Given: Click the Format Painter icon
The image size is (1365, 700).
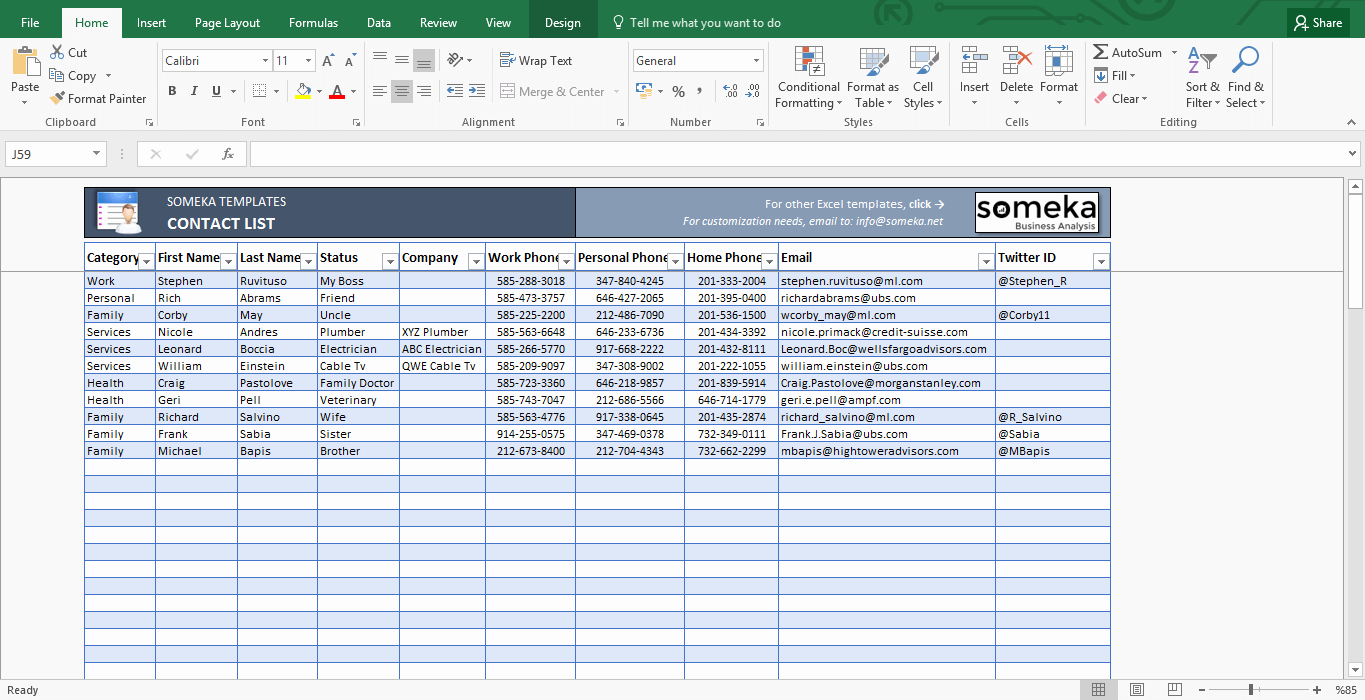Looking at the screenshot, I should (x=58, y=98).
